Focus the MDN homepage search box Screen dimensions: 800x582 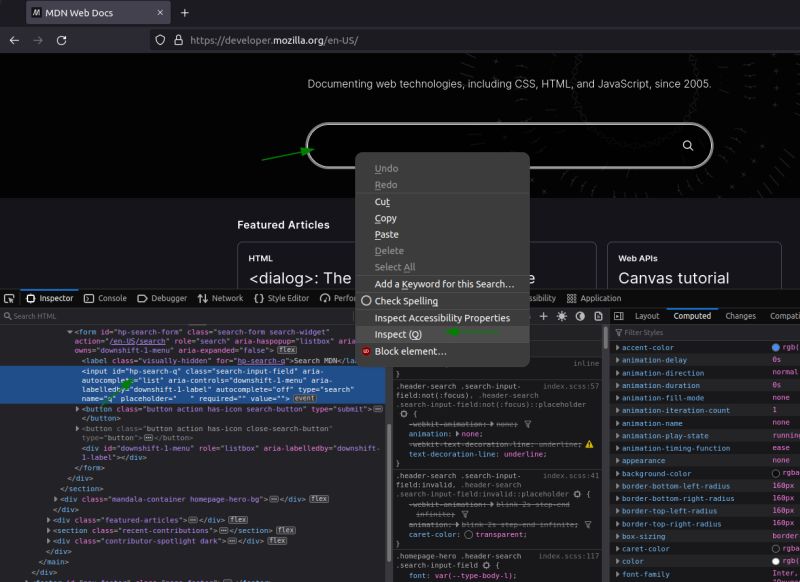(509, 146)
